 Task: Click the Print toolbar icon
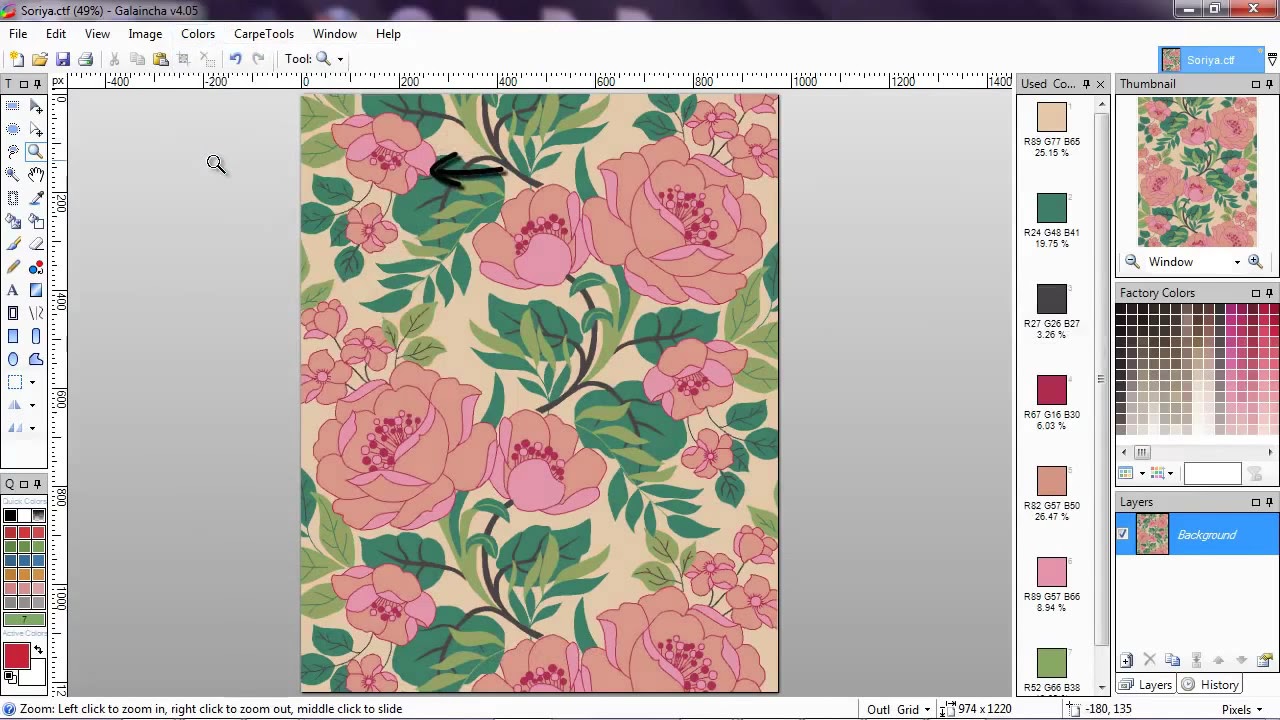(86, 59)
